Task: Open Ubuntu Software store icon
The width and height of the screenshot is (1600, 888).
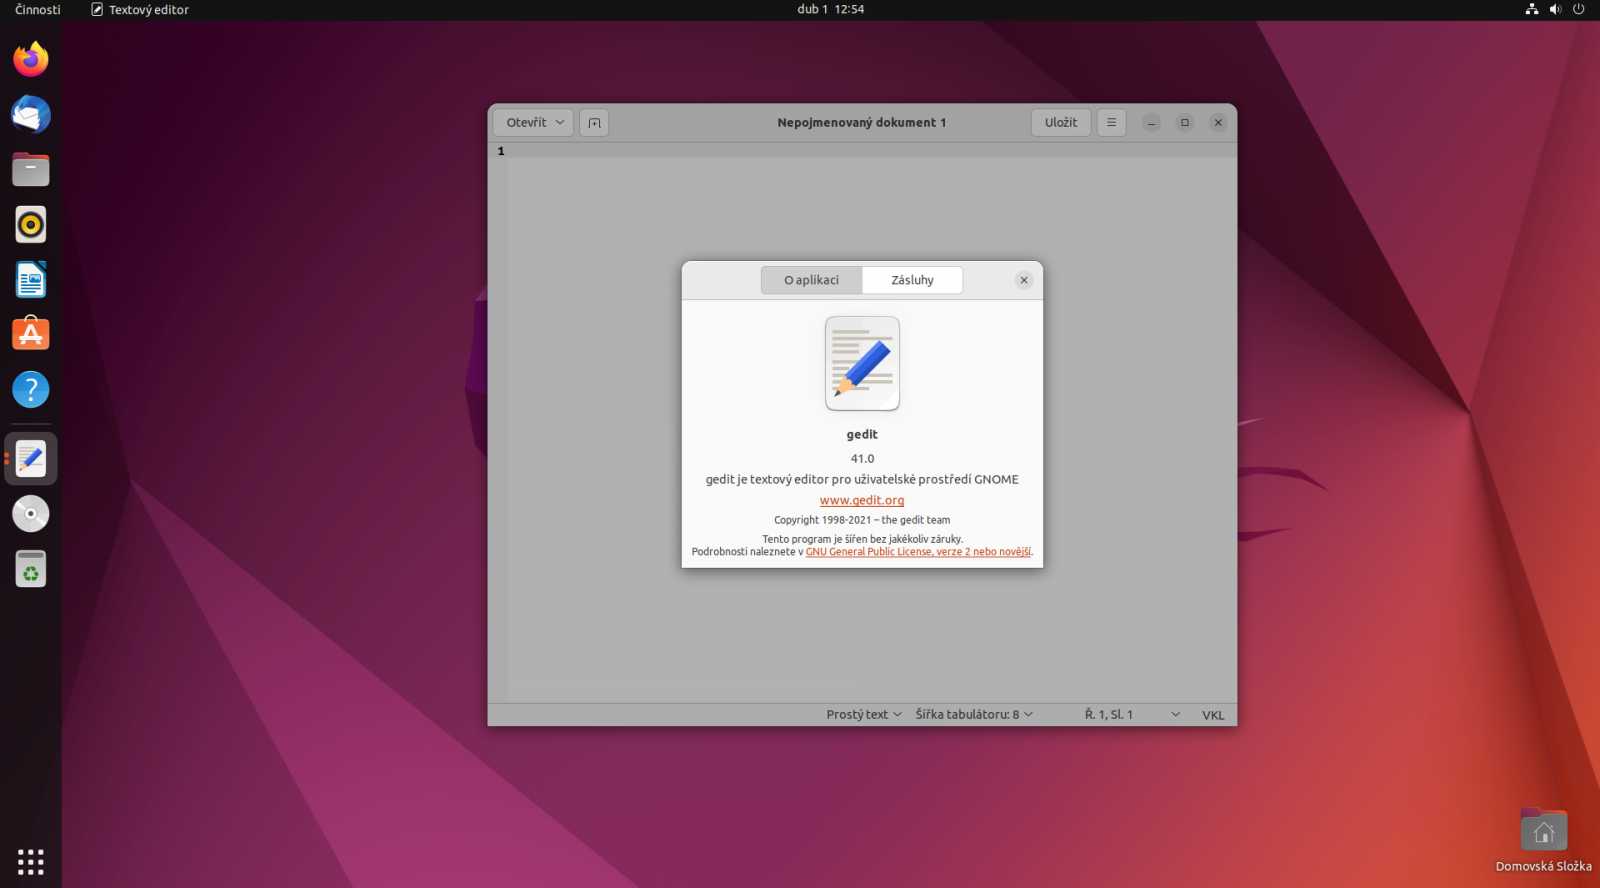Action: [x=31, y=334]
